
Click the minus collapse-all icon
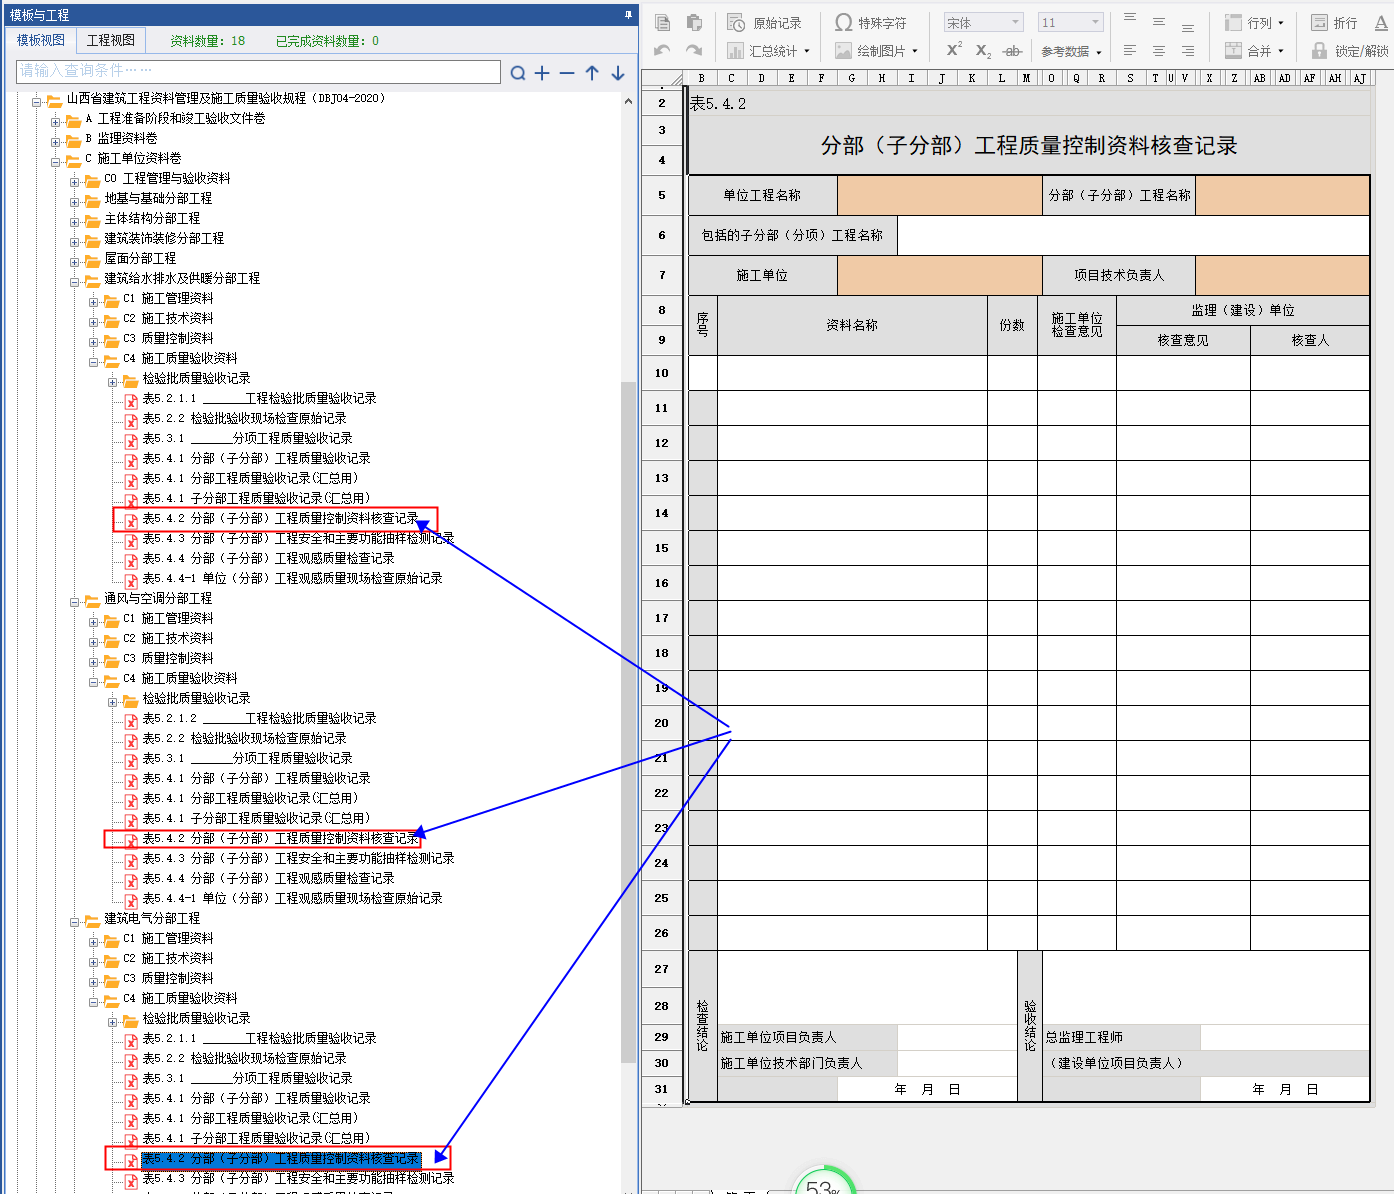click(567, 73)
